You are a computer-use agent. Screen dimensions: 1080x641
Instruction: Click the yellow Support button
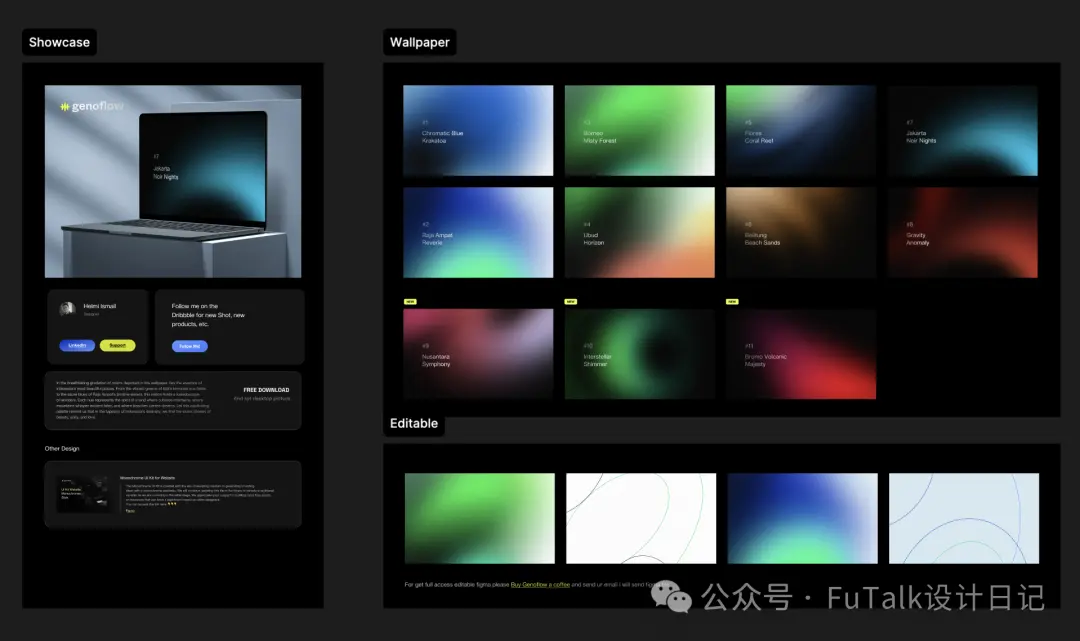(x=117, y=346)
